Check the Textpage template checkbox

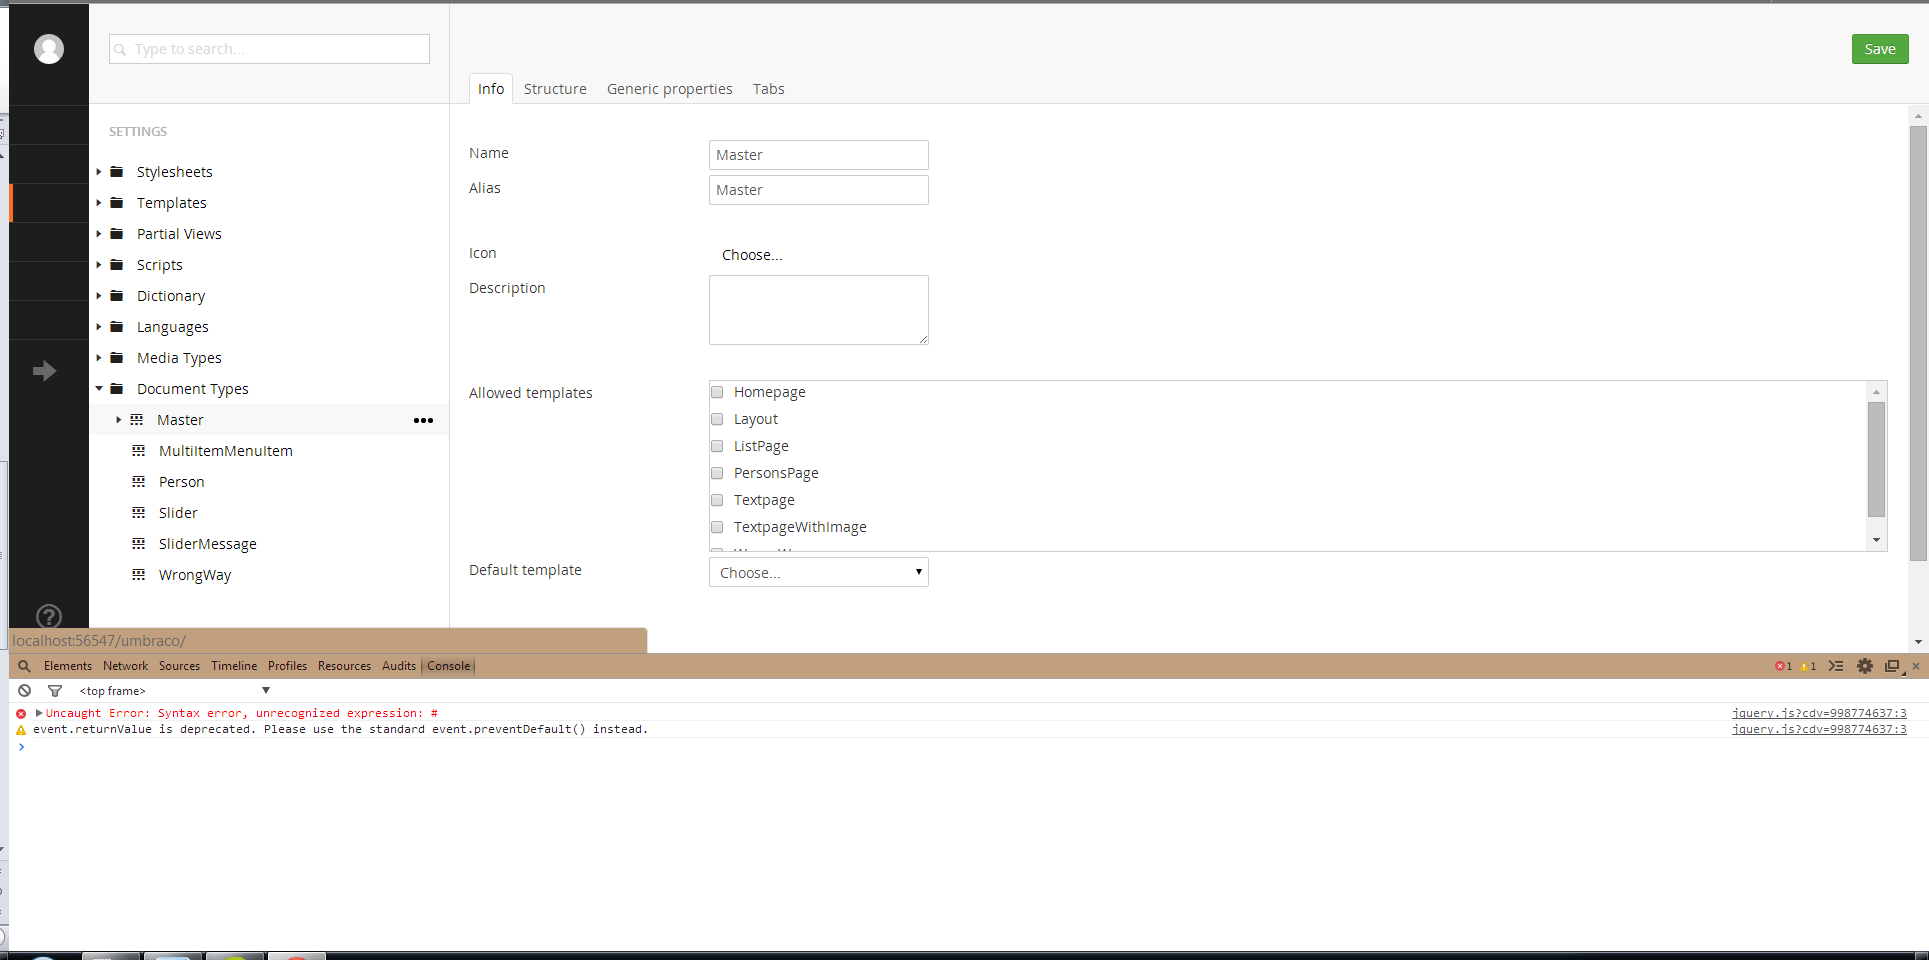[717, 500]
